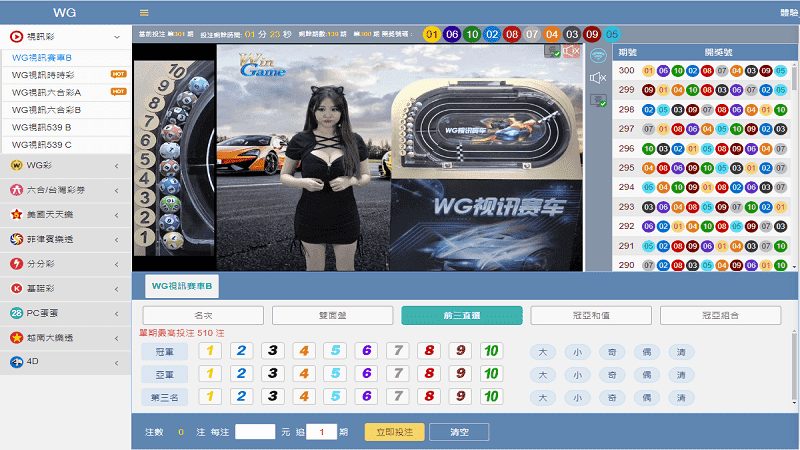Image resolution: width=800 pixels, height=450 pixels.
Task: Expand the 越南大樂透 sidebar category
Action: [117, 338]
